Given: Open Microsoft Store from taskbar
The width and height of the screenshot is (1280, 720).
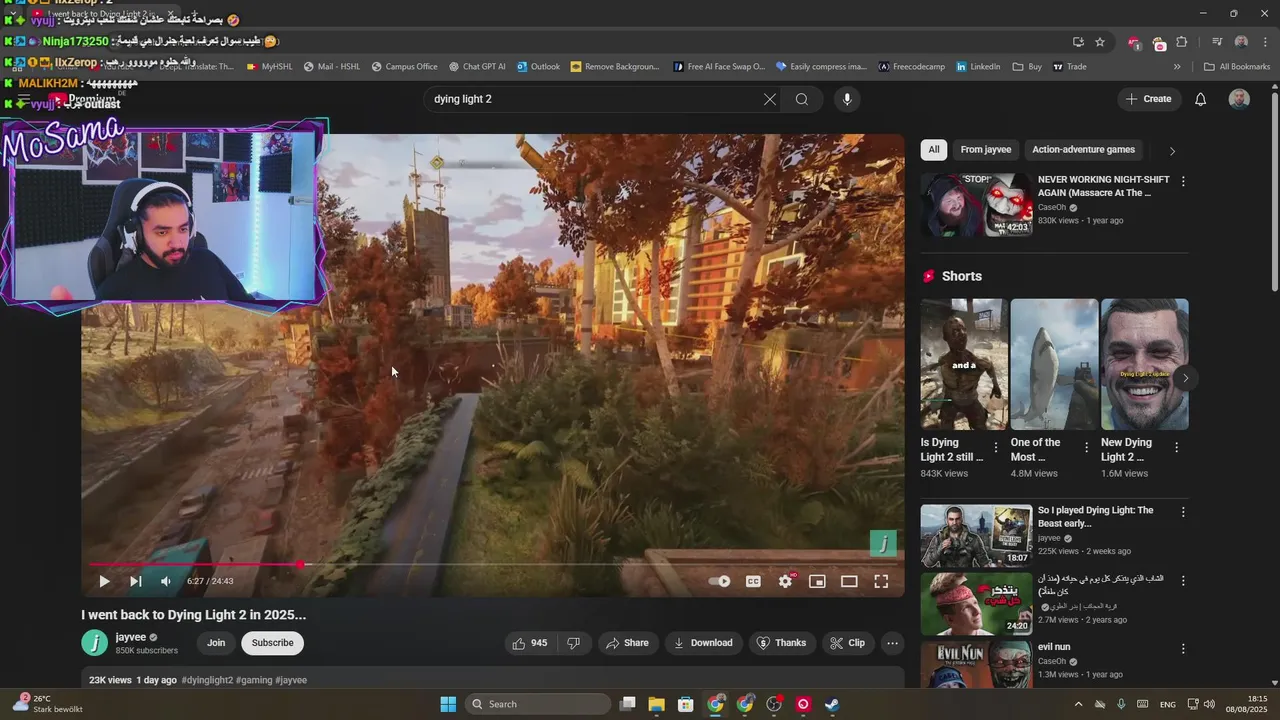Looking at the screenshot, I should coord(685,704).
